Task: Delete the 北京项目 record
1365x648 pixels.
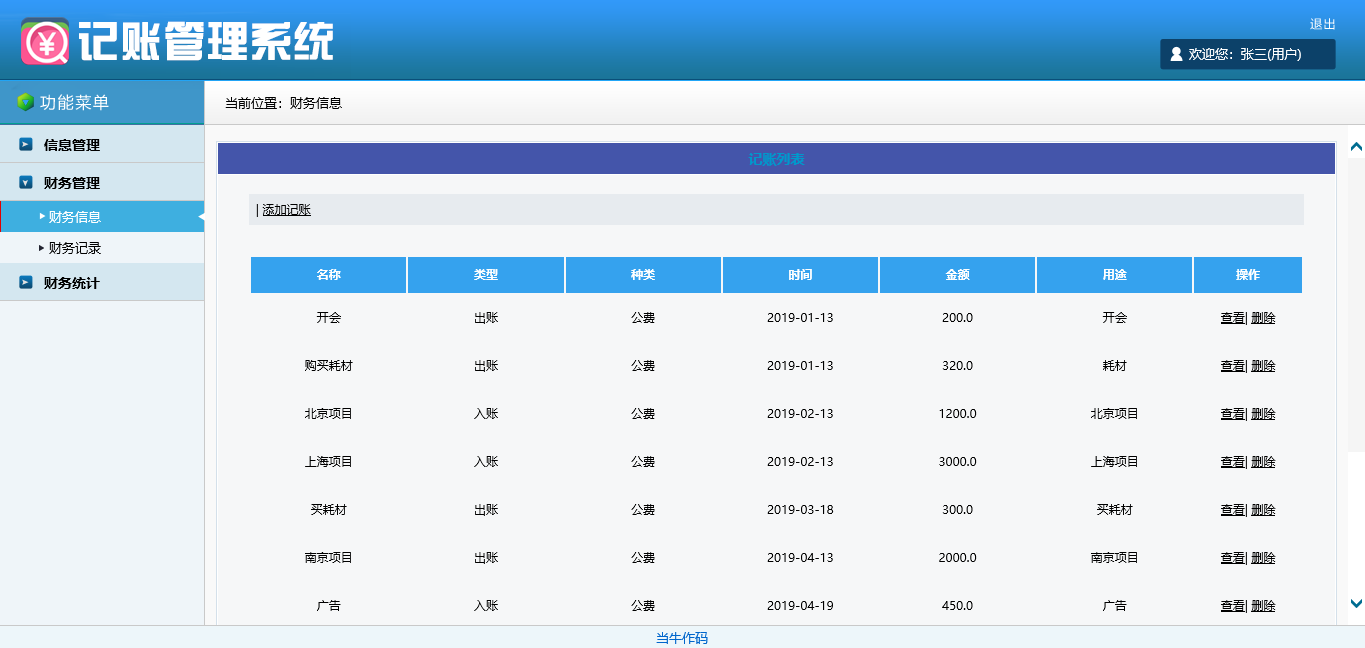Action: (1263, 414)
